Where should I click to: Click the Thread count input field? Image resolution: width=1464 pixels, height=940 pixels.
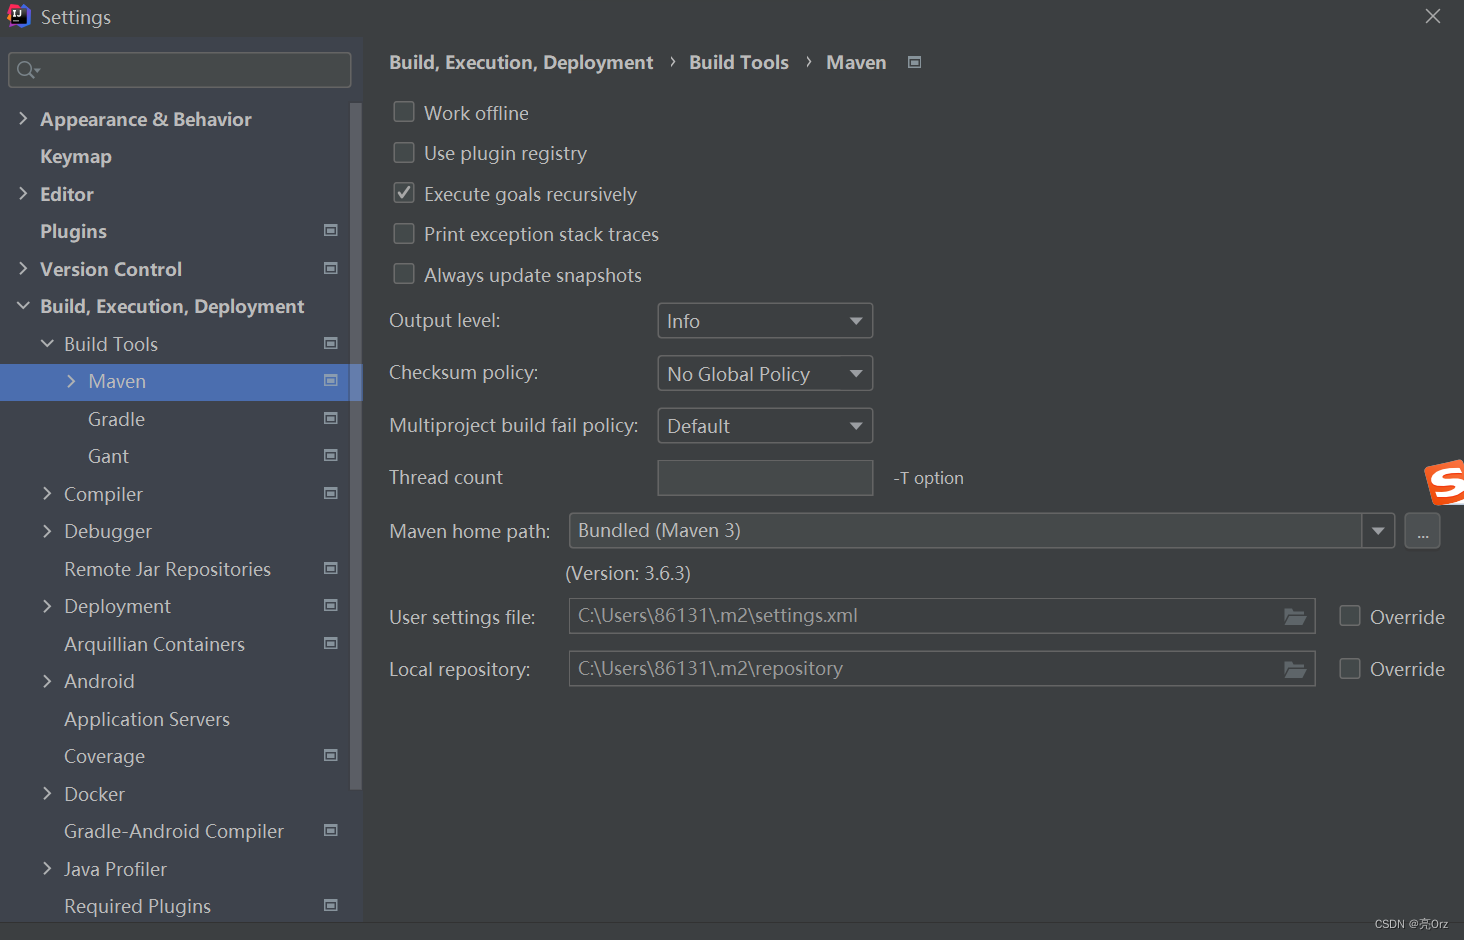tap(765, 478)
